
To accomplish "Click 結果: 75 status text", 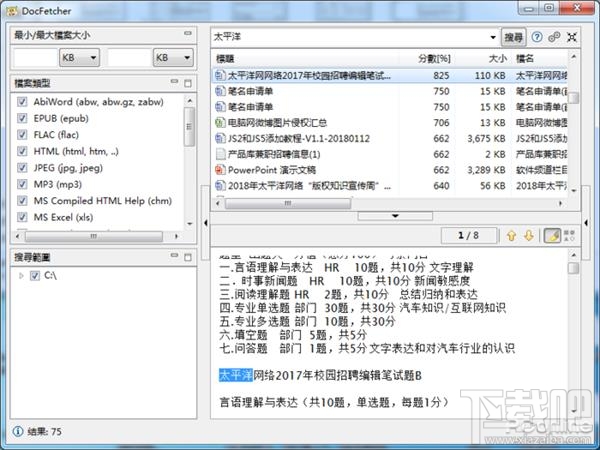I will click(44, 432).
